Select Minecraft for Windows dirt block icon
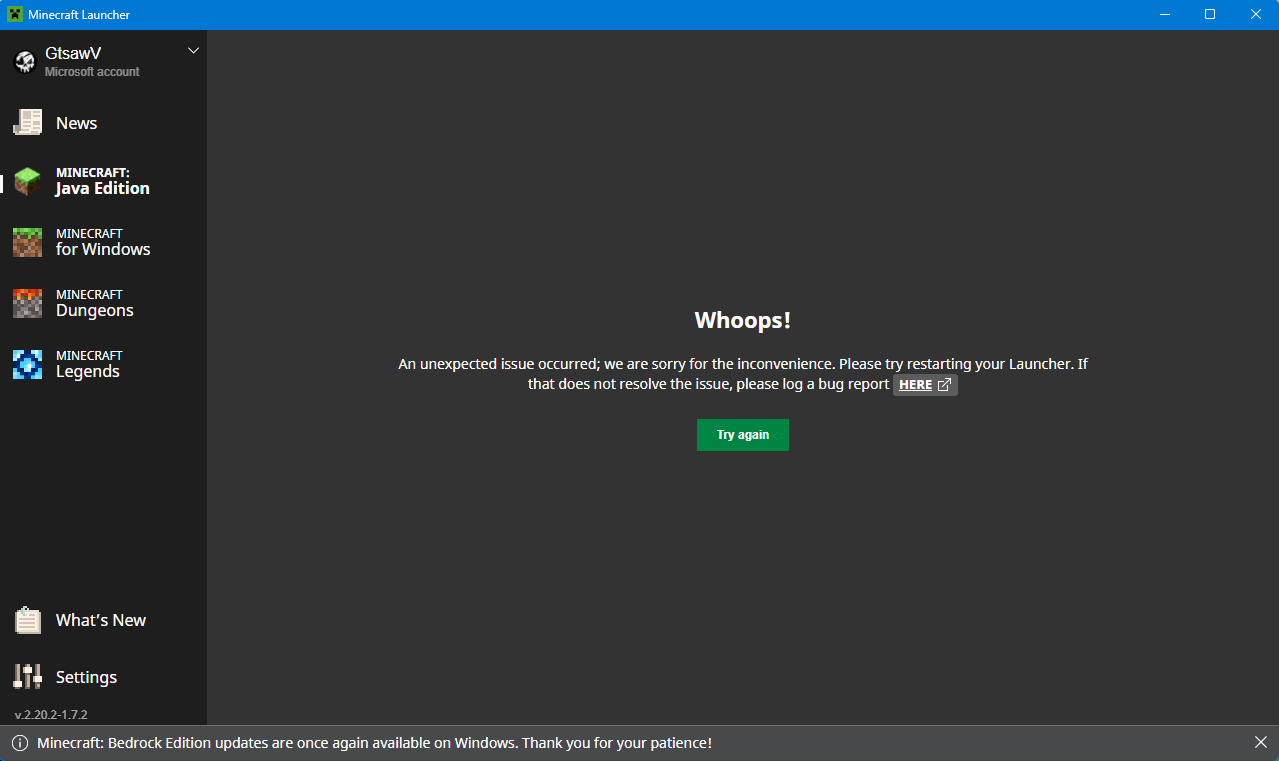1279x761 pixels. (27, 242)
